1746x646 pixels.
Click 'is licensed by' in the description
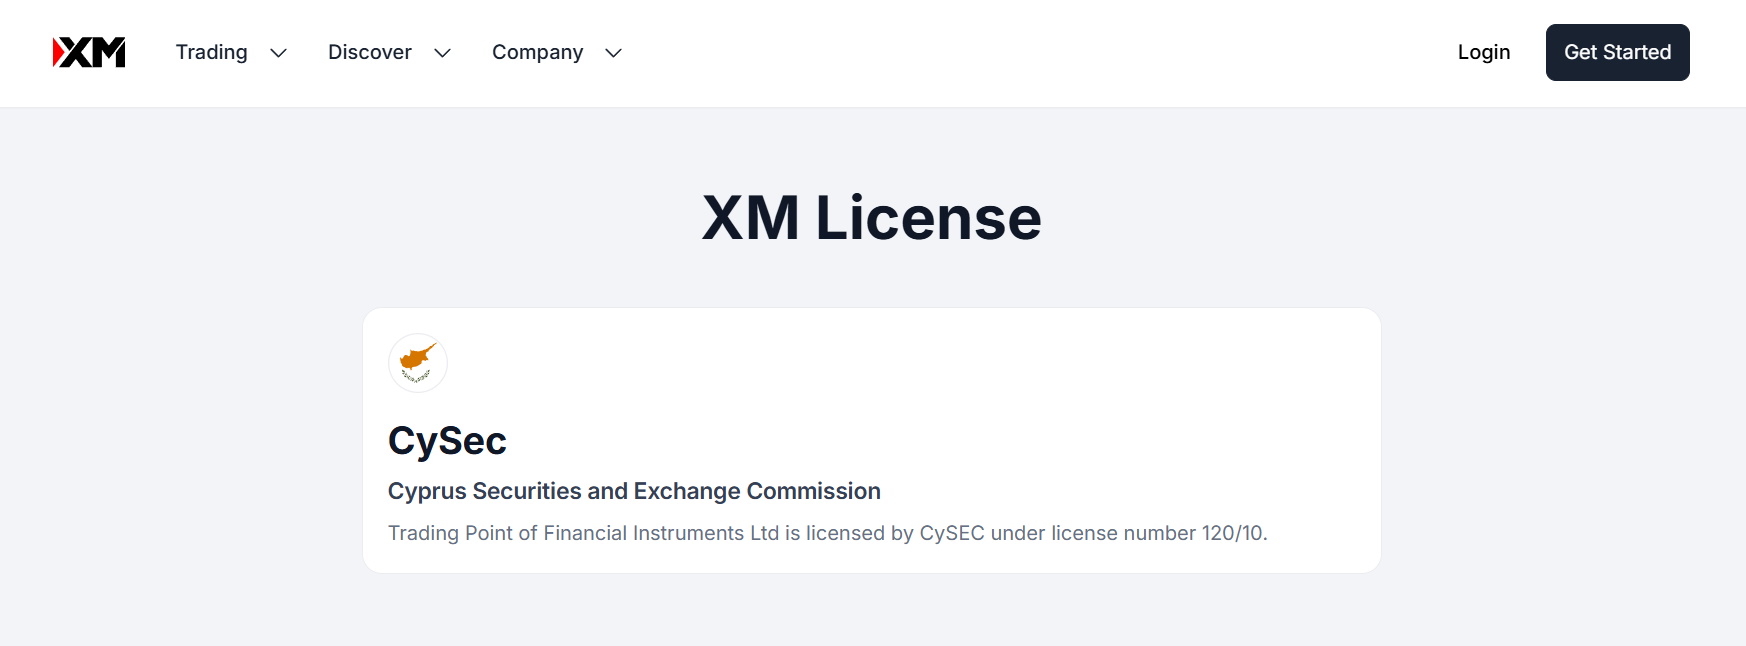[848, 533]
